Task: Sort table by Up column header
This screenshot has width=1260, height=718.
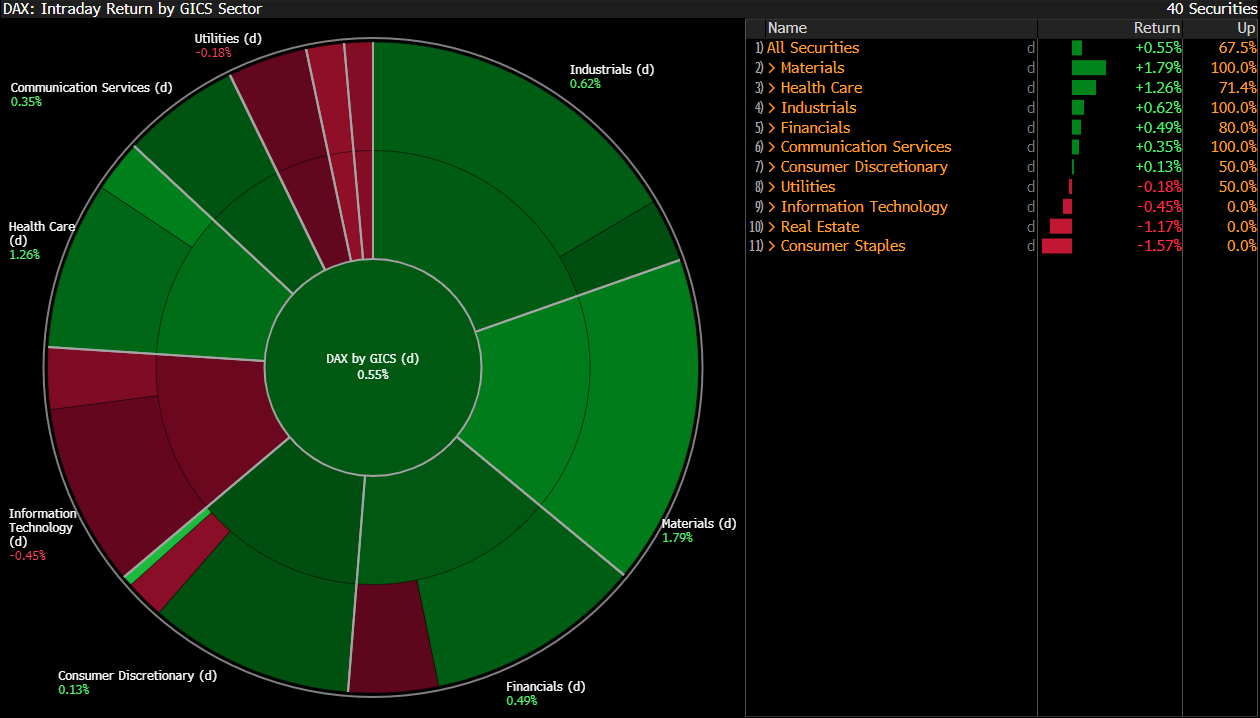Action: (1245, 28)
